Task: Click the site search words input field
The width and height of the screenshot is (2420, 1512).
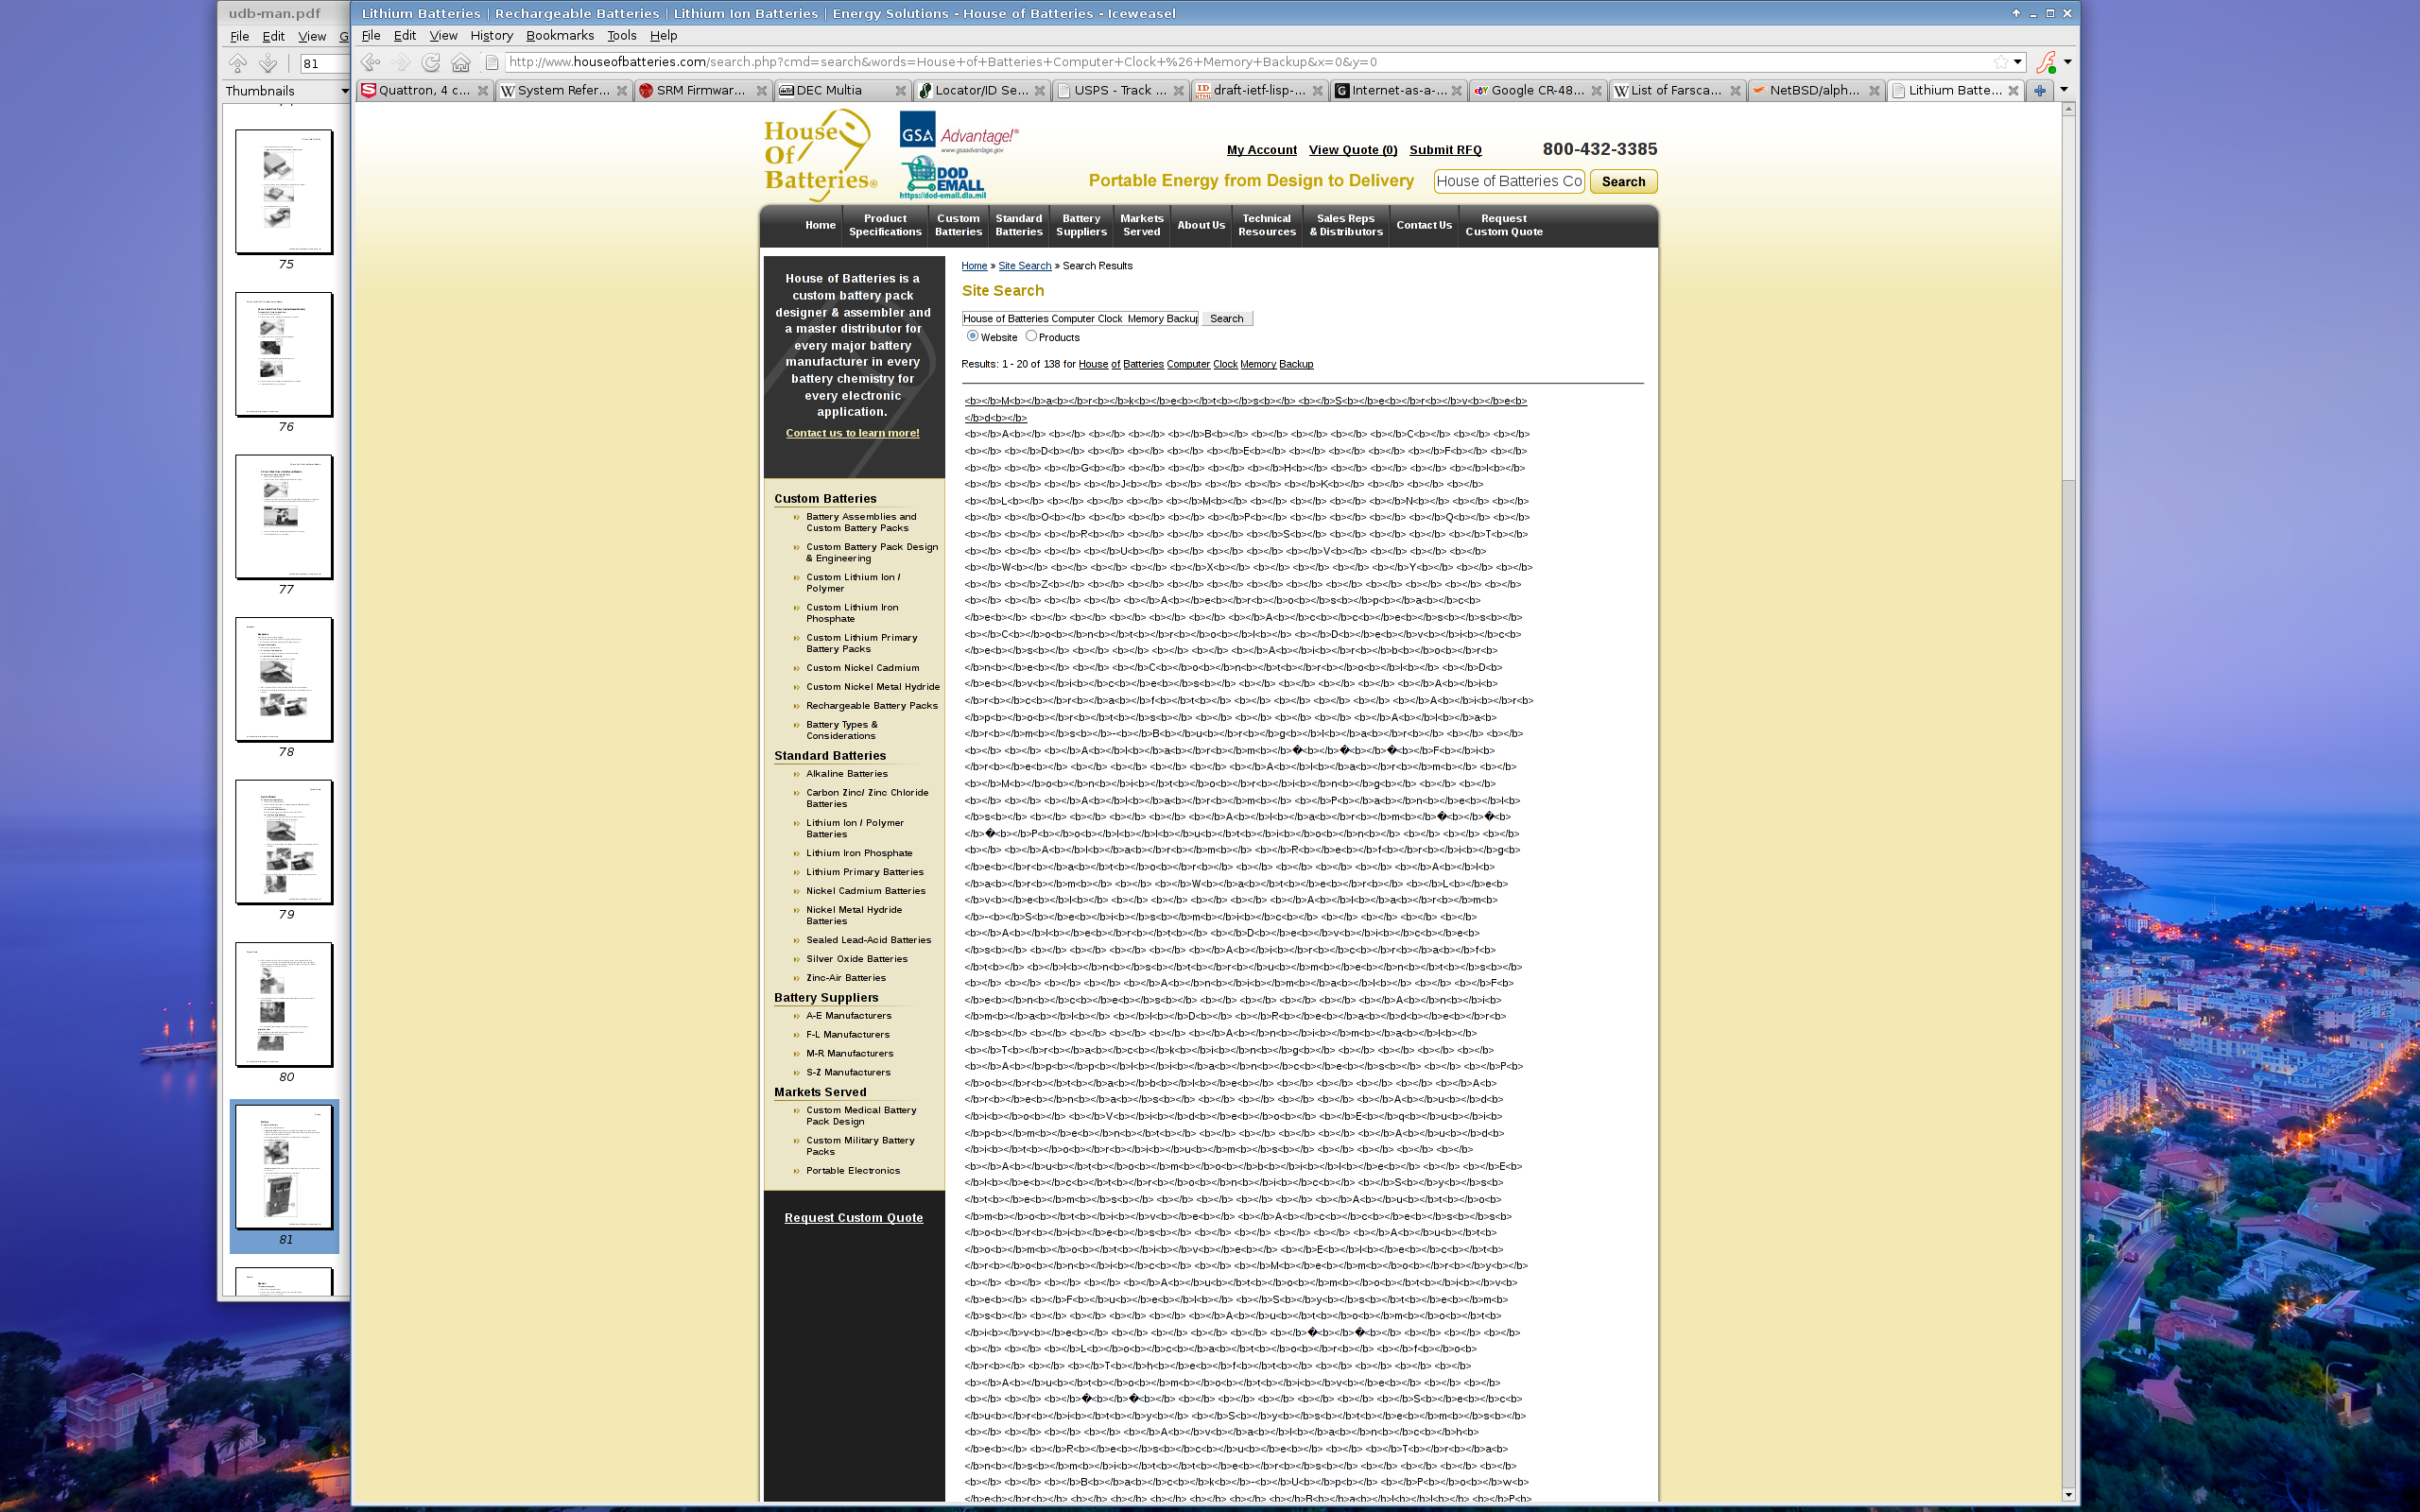Action: click(1079, 318)
